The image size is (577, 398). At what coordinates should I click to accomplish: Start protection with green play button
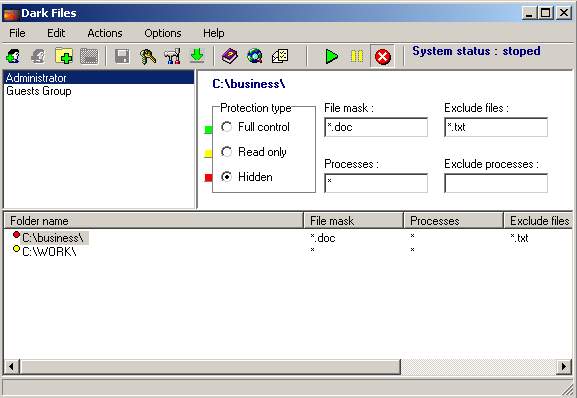[332, 57]
